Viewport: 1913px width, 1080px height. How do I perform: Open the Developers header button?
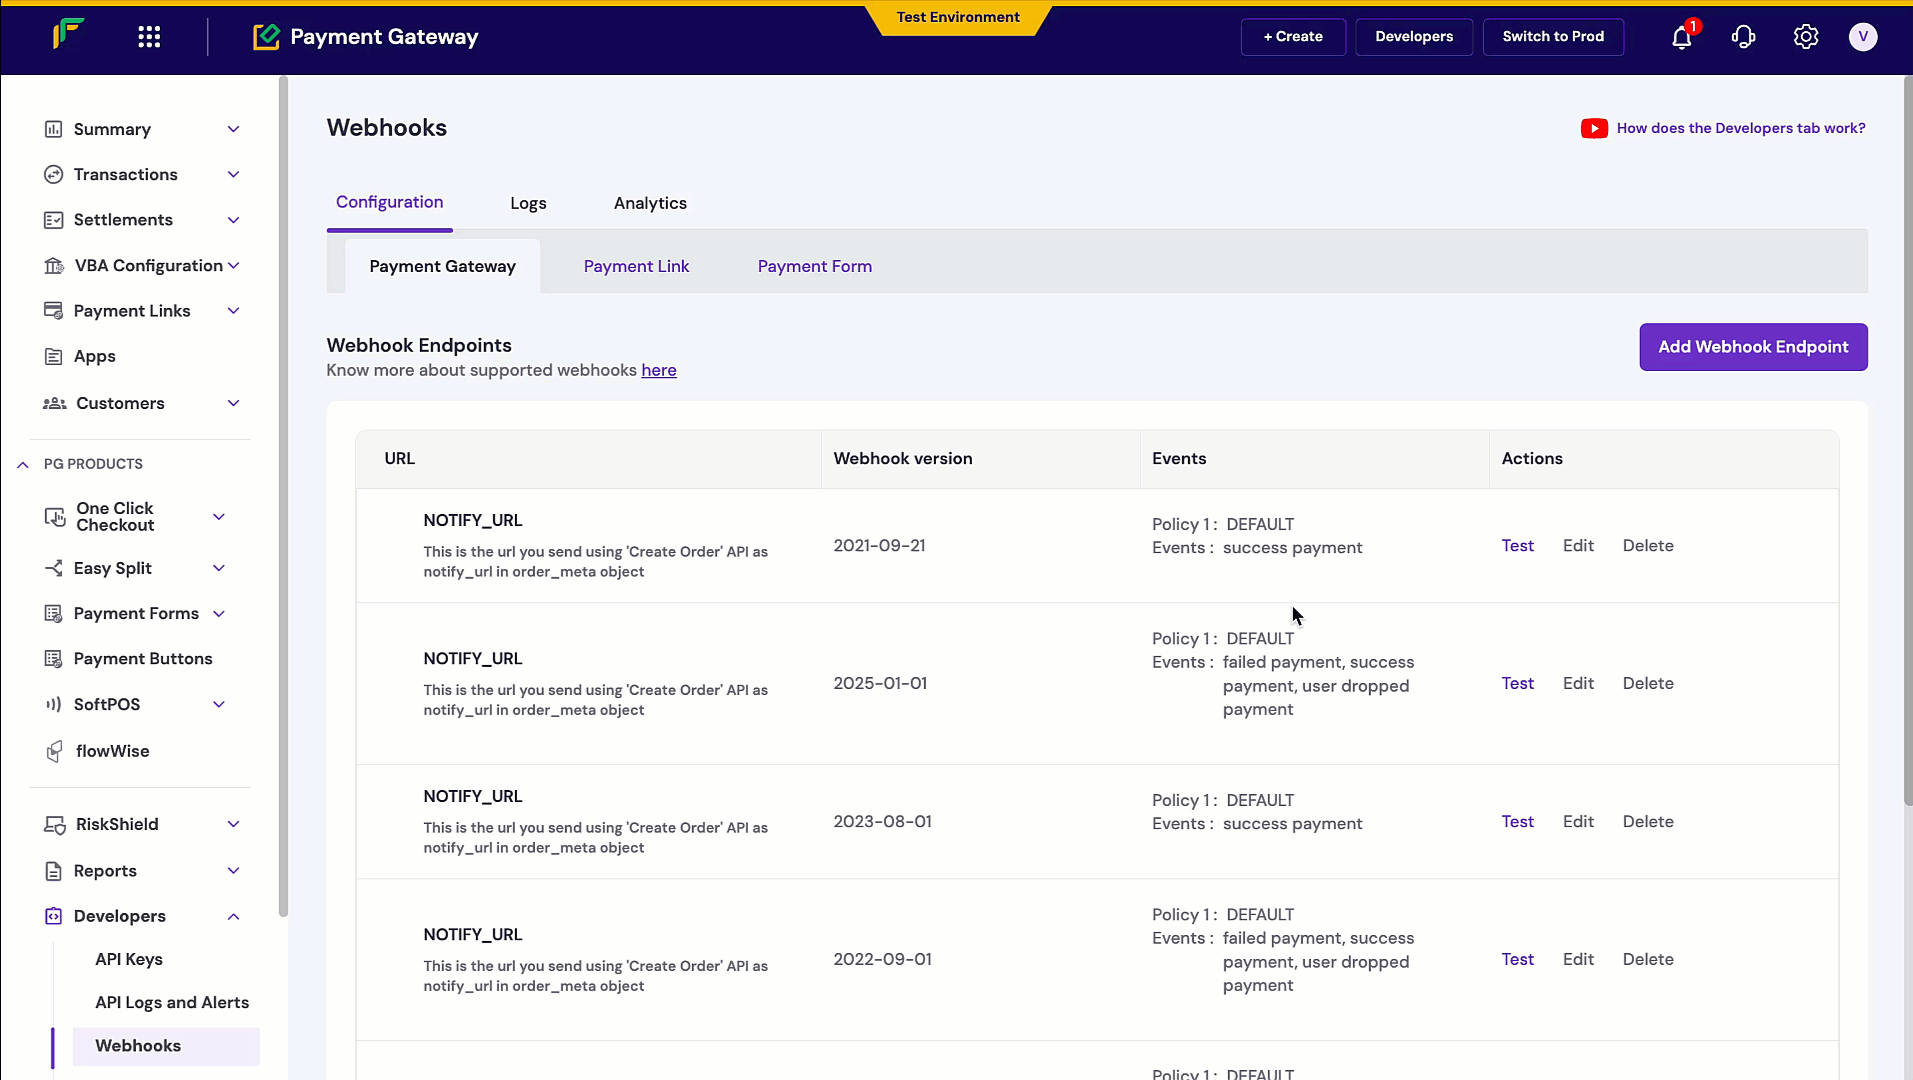[x=1413, y=37]
